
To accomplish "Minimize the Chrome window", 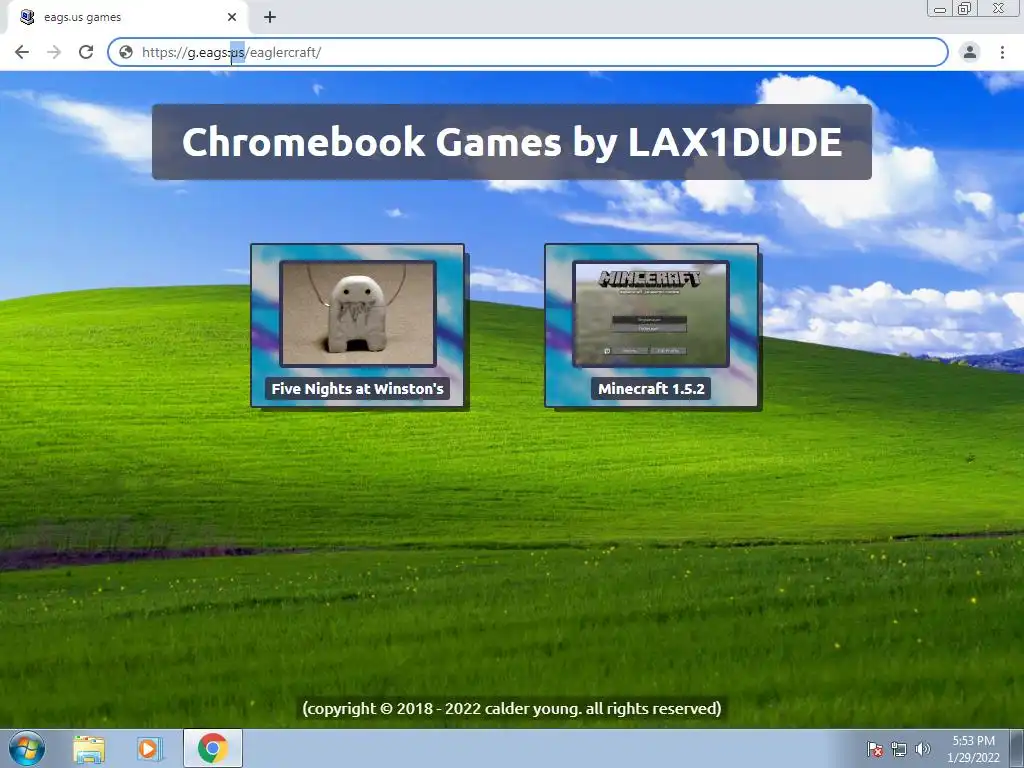I will pyautogui.click(x=940, y=8).
